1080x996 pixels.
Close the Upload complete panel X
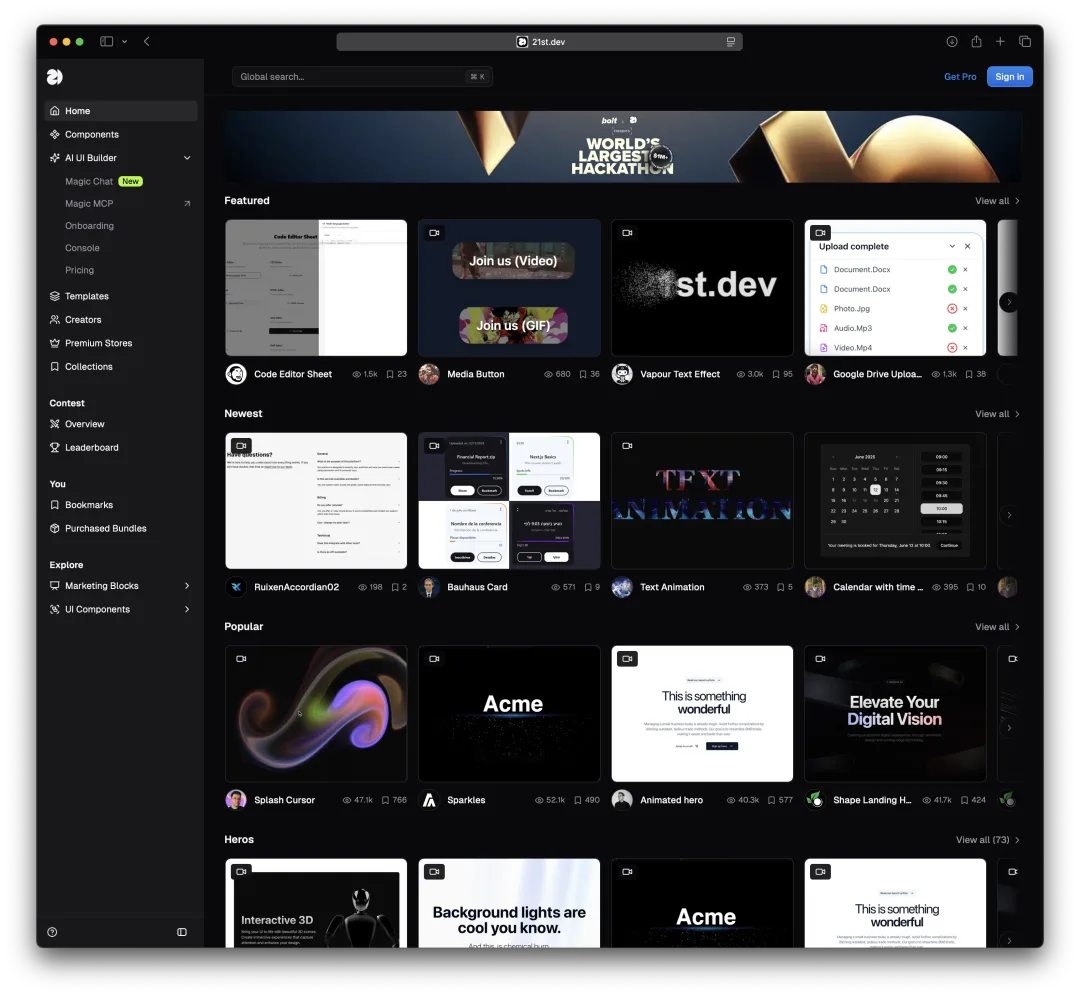(968, 246)
